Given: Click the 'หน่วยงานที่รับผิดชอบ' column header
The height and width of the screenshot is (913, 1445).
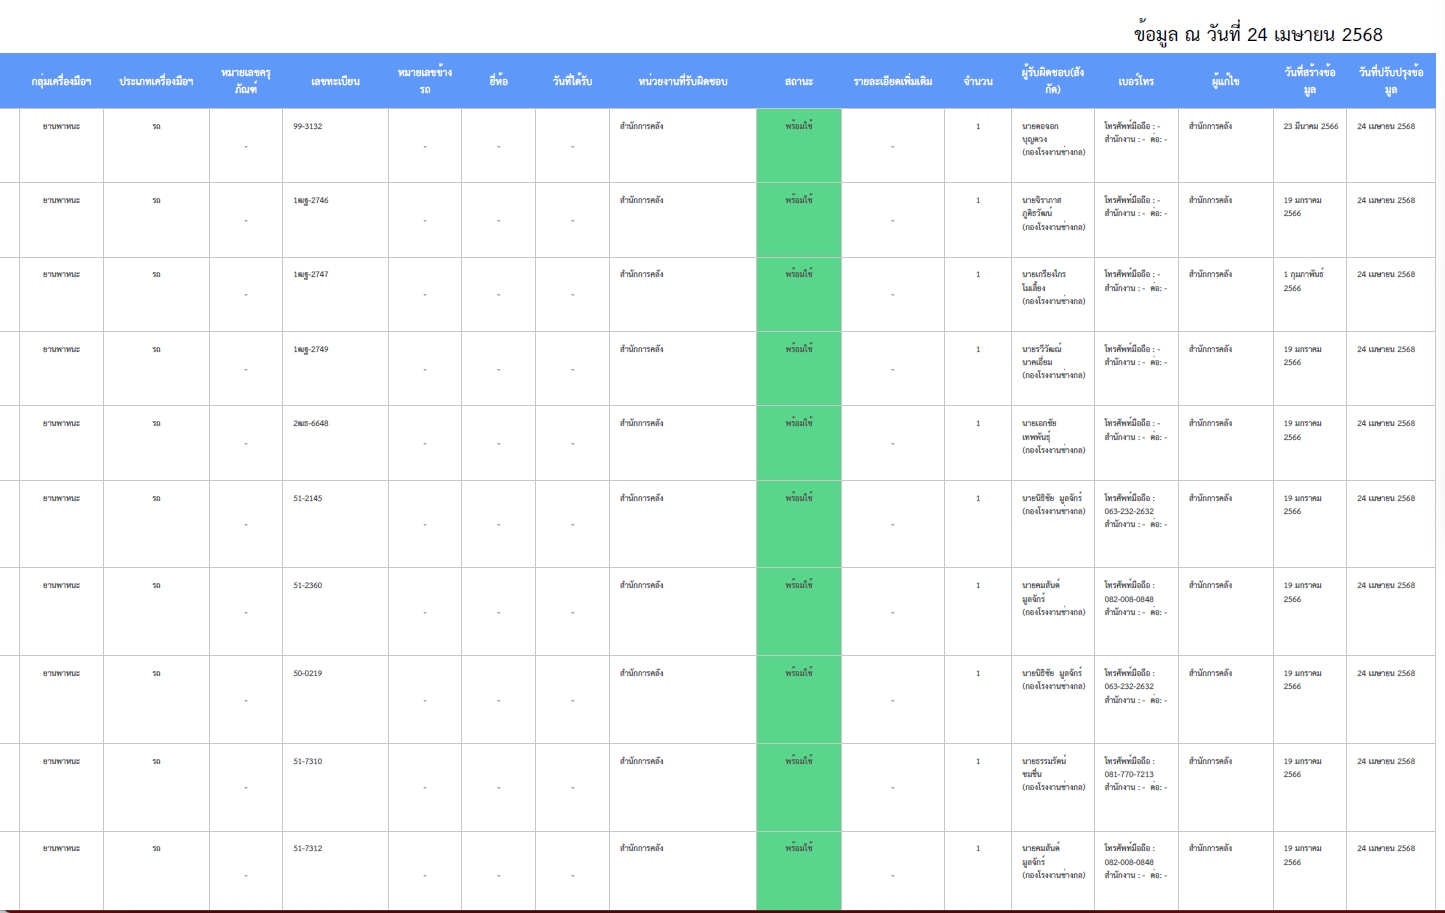Looking at the screenshot, I should 683,81.
